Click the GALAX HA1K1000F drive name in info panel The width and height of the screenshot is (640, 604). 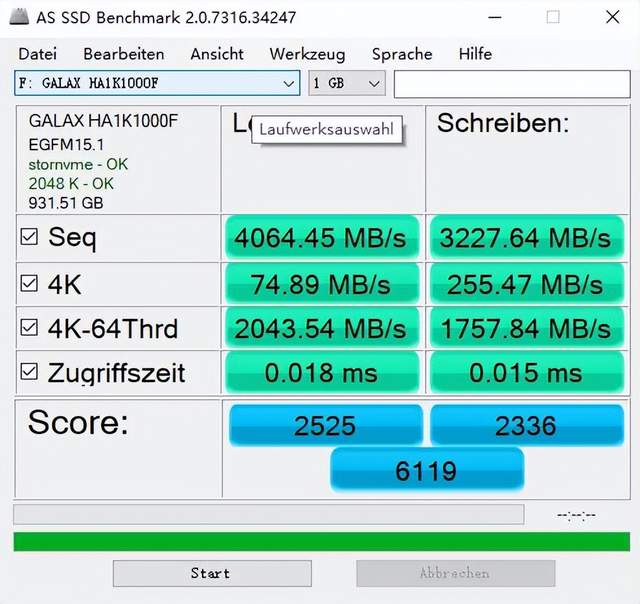[103, 121]
